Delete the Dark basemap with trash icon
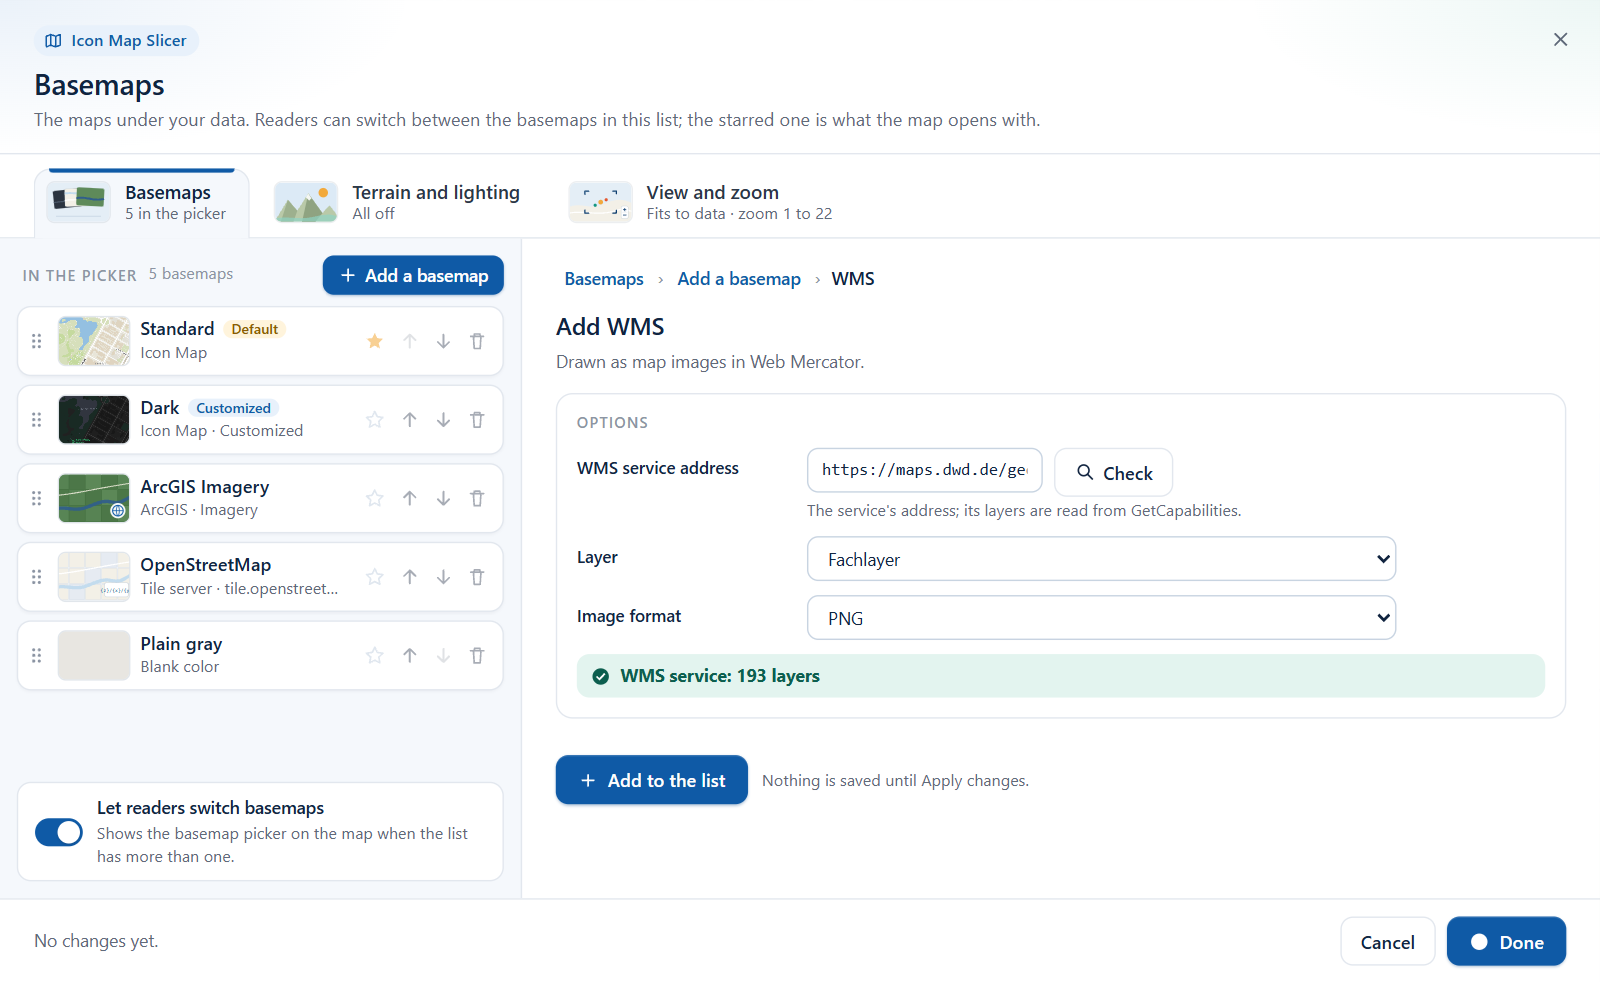This screenshot has width=1600, height=982. [x=477, y=420]
